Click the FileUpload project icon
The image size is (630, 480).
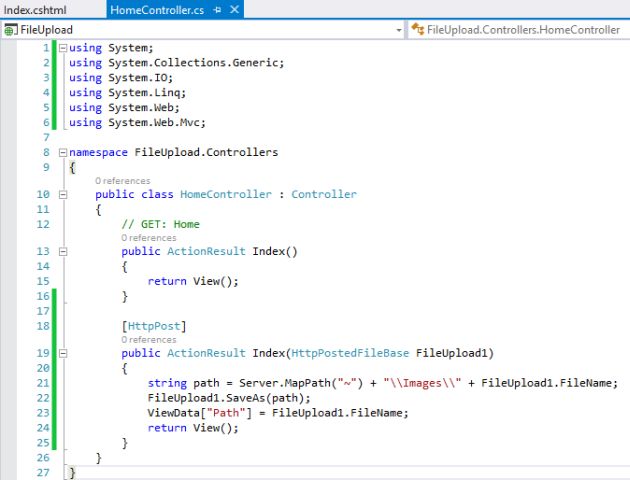(x=10, y=30)
